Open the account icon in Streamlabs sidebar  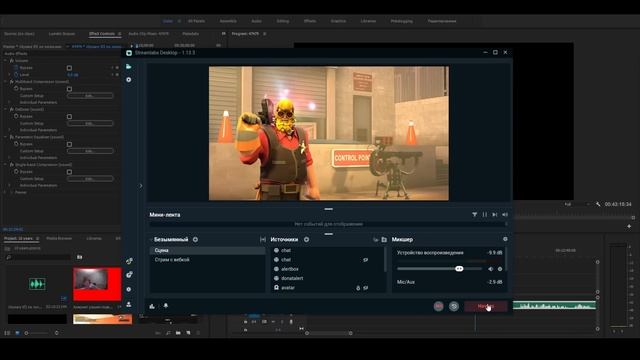129,304
